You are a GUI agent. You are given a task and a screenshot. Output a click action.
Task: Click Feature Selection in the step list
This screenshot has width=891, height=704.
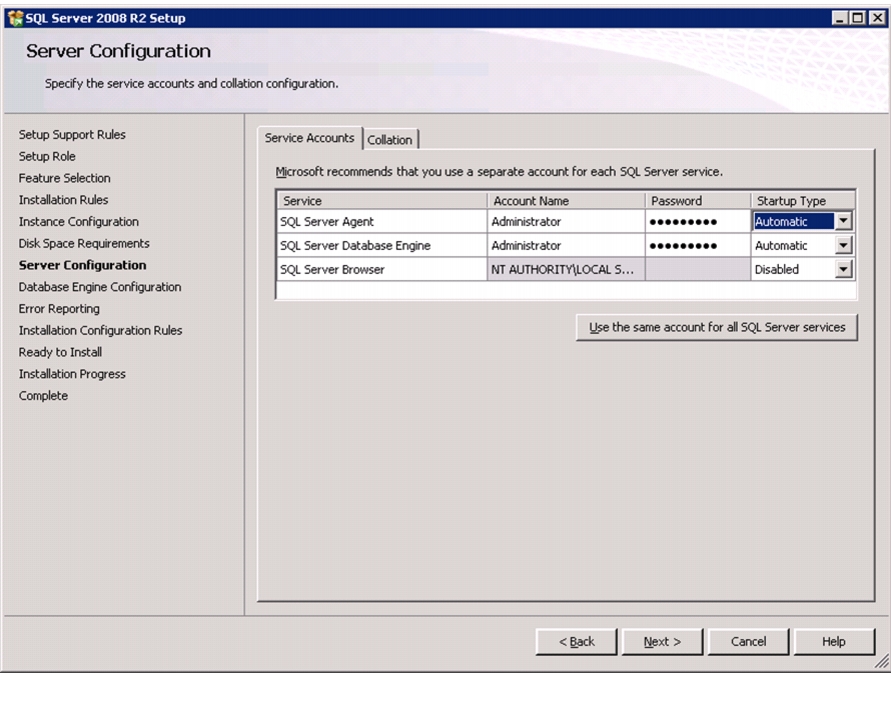coord(65,178)
